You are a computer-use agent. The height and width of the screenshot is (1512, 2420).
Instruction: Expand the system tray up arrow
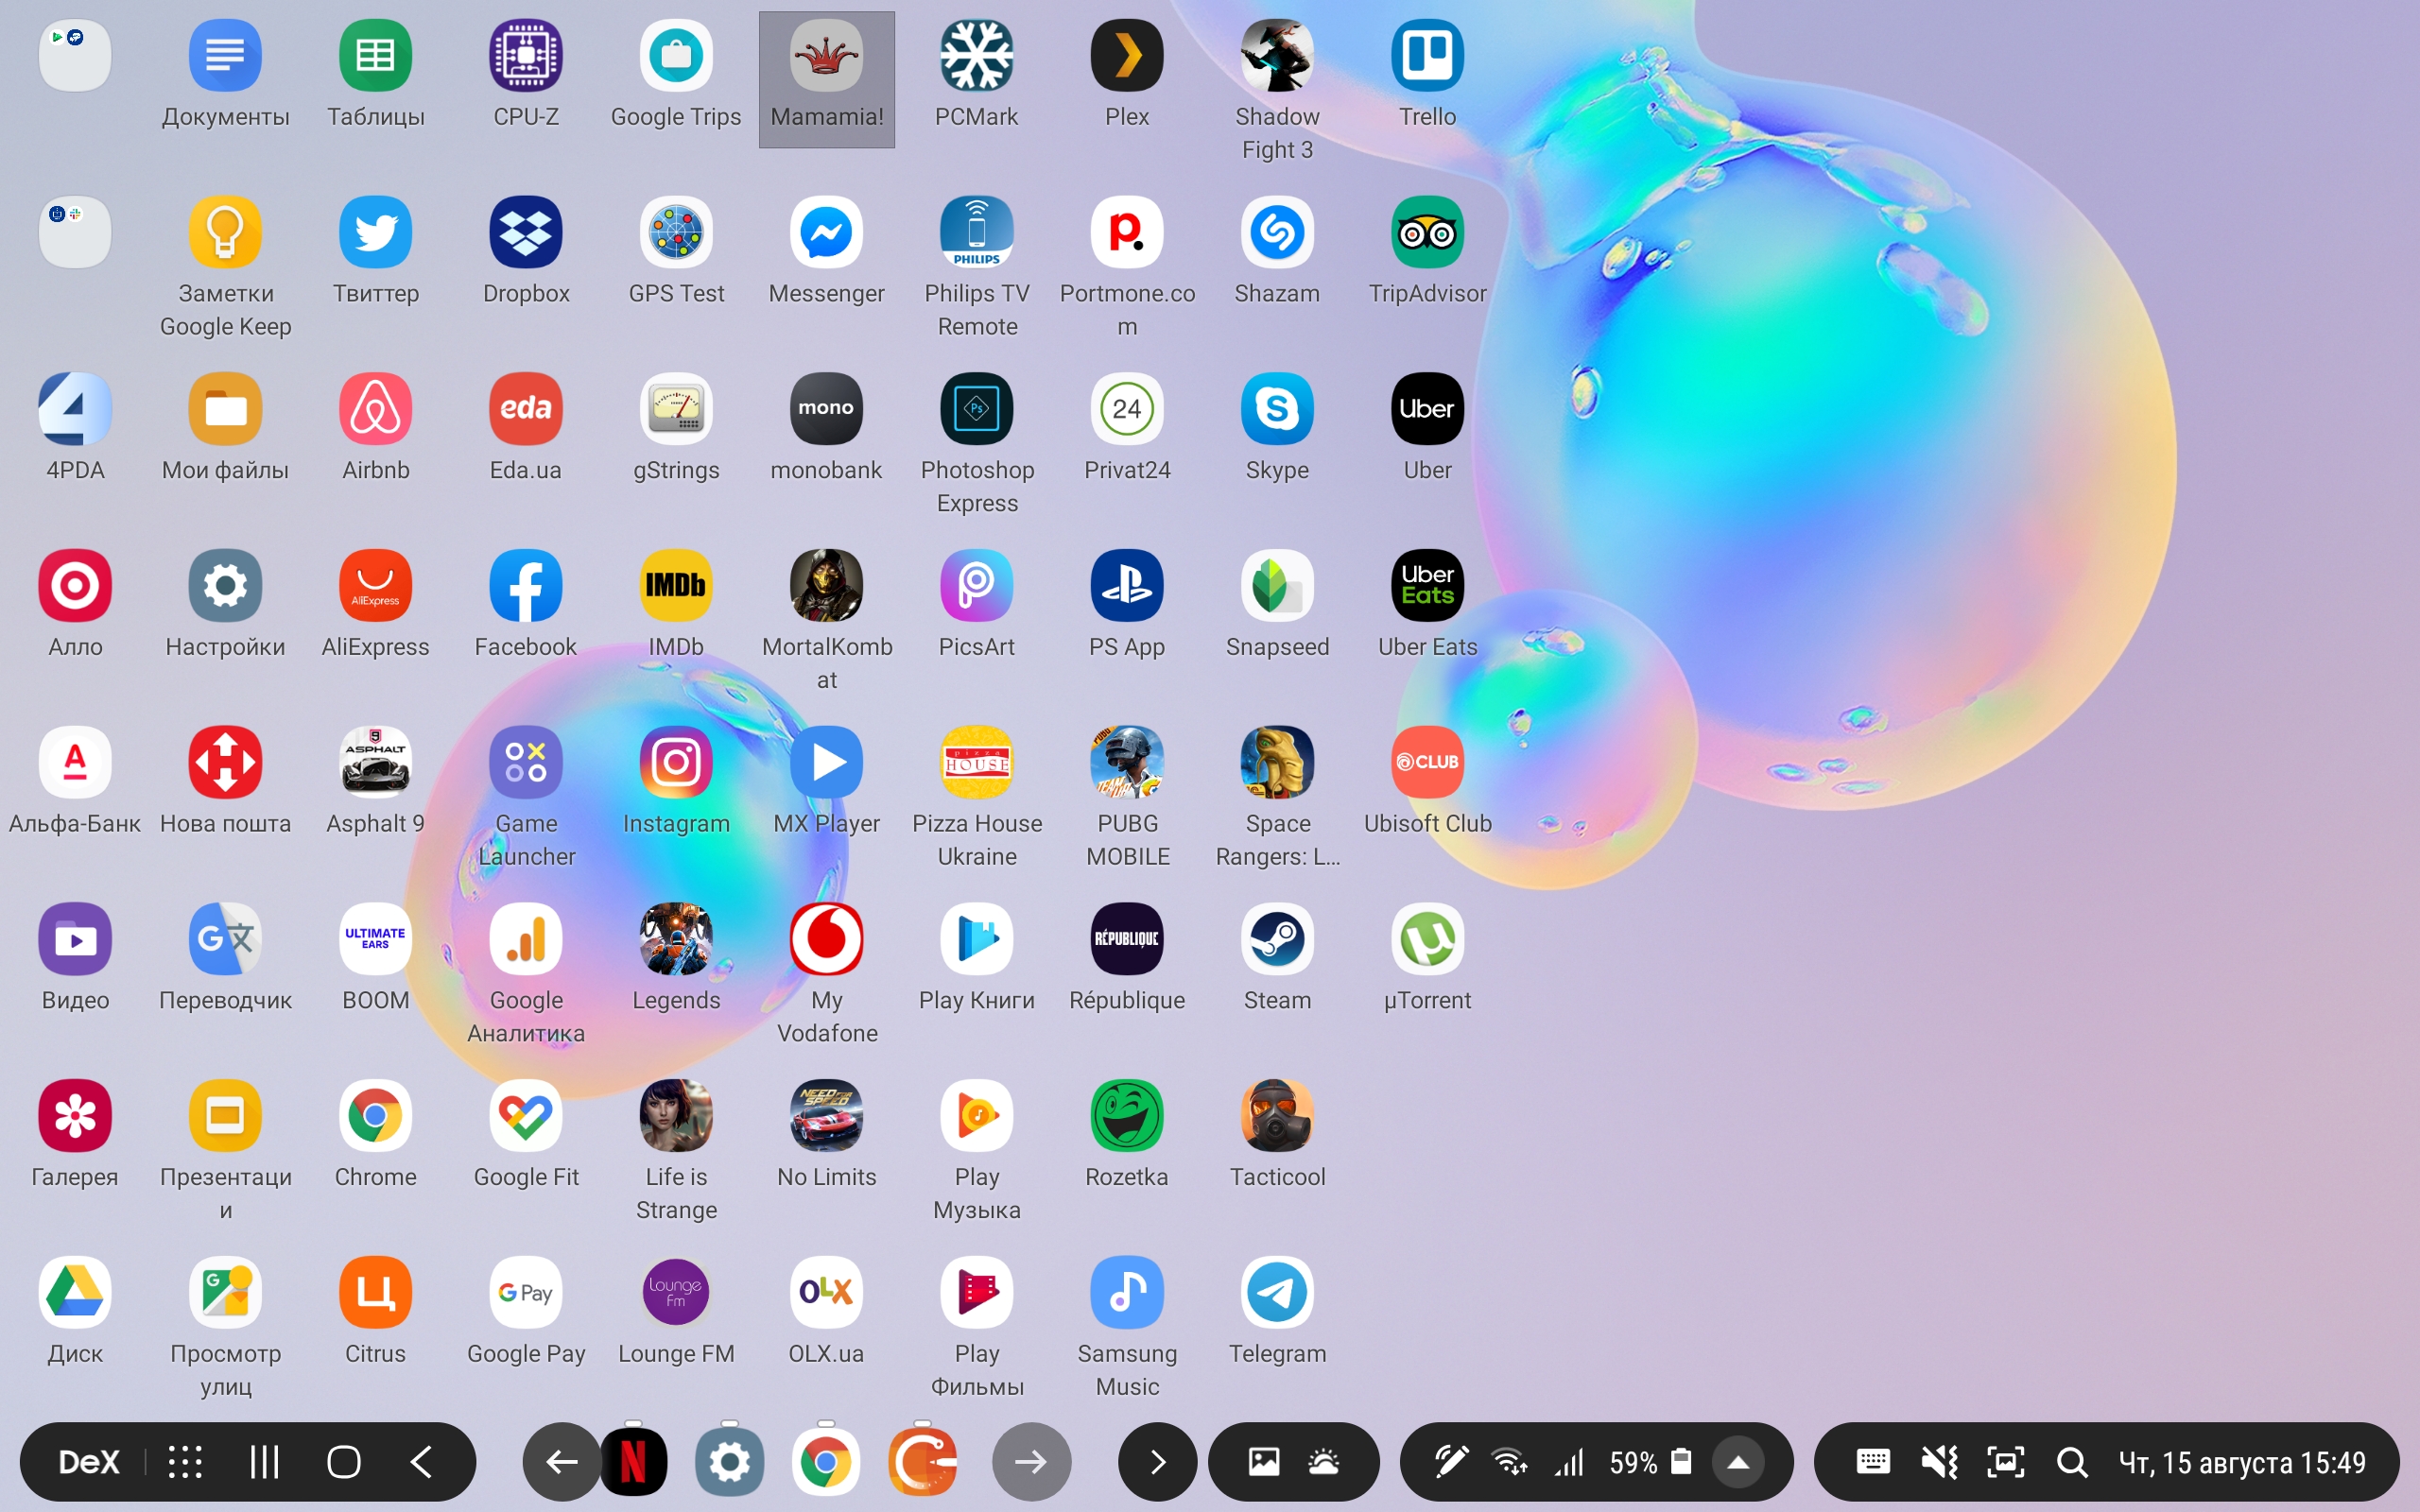1738,1462
